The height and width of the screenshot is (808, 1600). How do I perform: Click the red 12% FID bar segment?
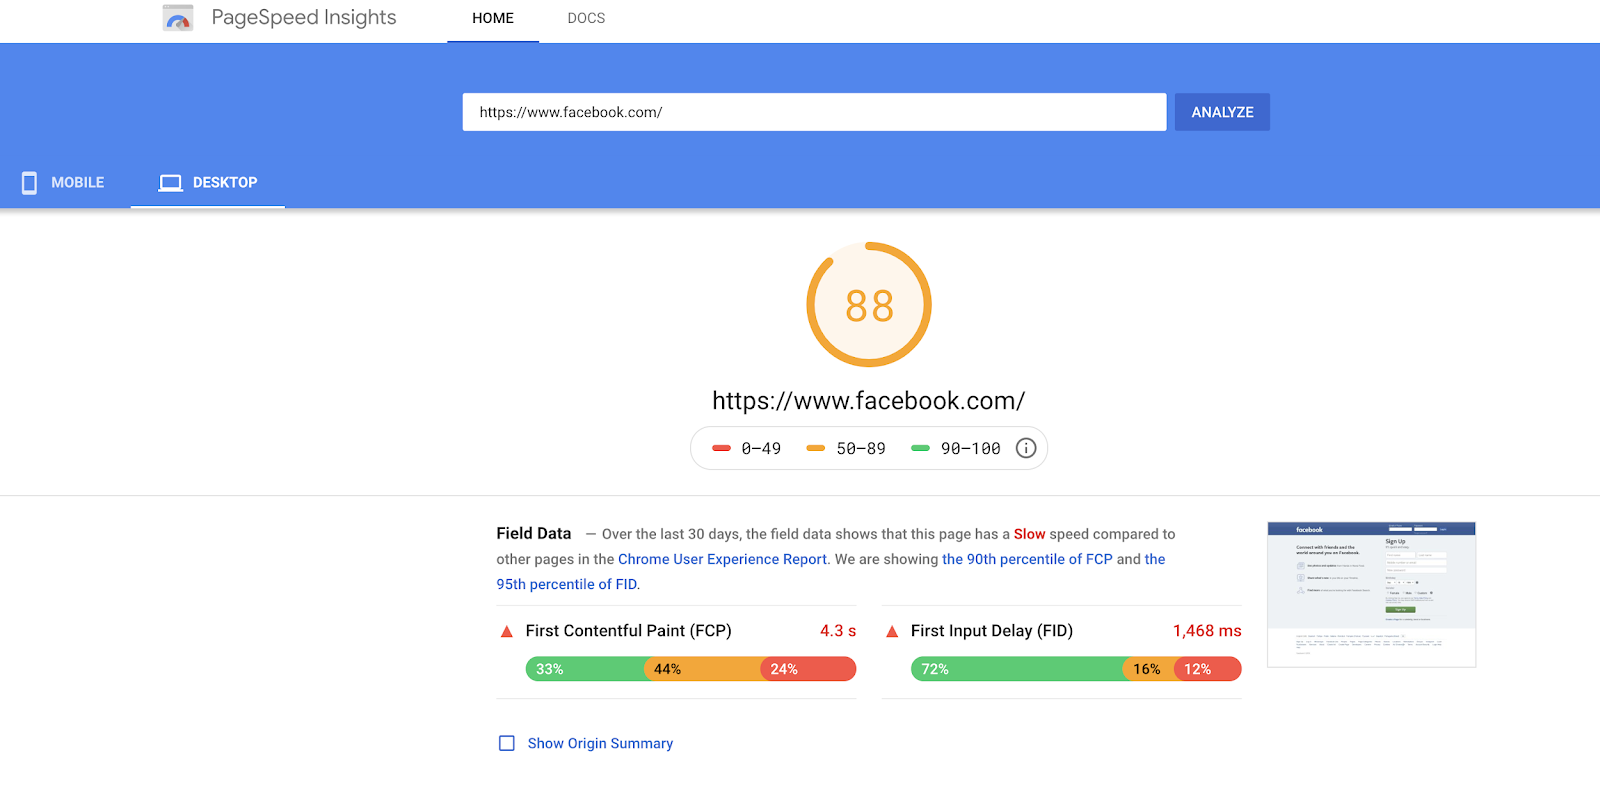(x=1208, y=669)
